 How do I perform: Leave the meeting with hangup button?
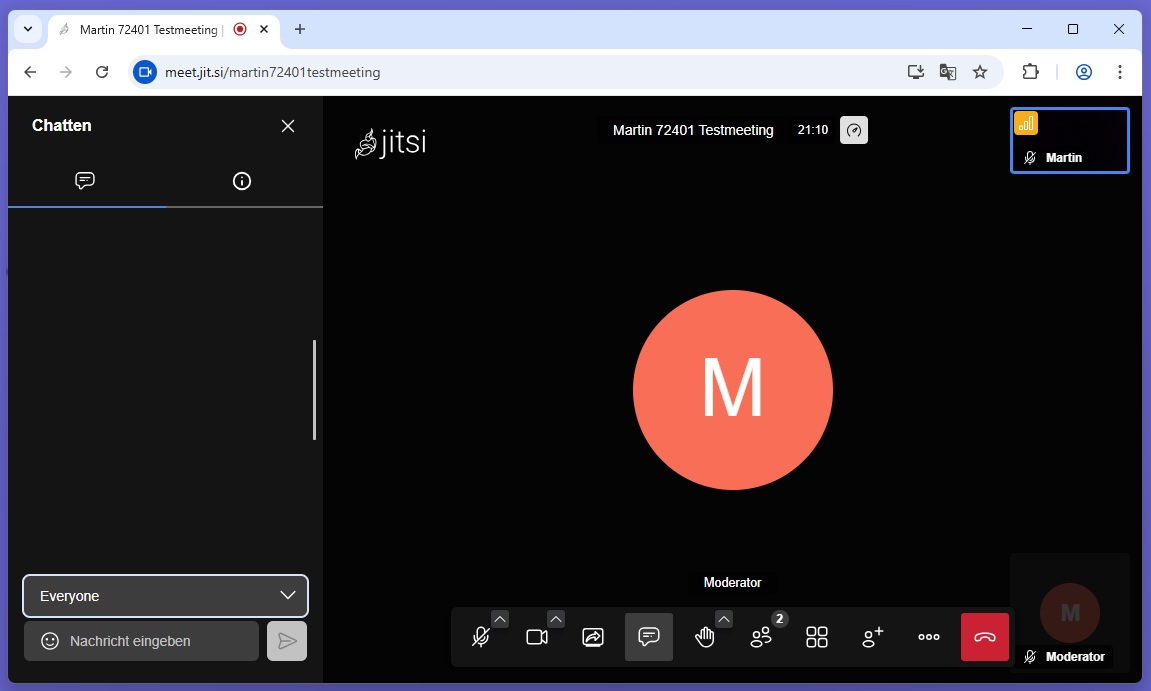(985, 637)
